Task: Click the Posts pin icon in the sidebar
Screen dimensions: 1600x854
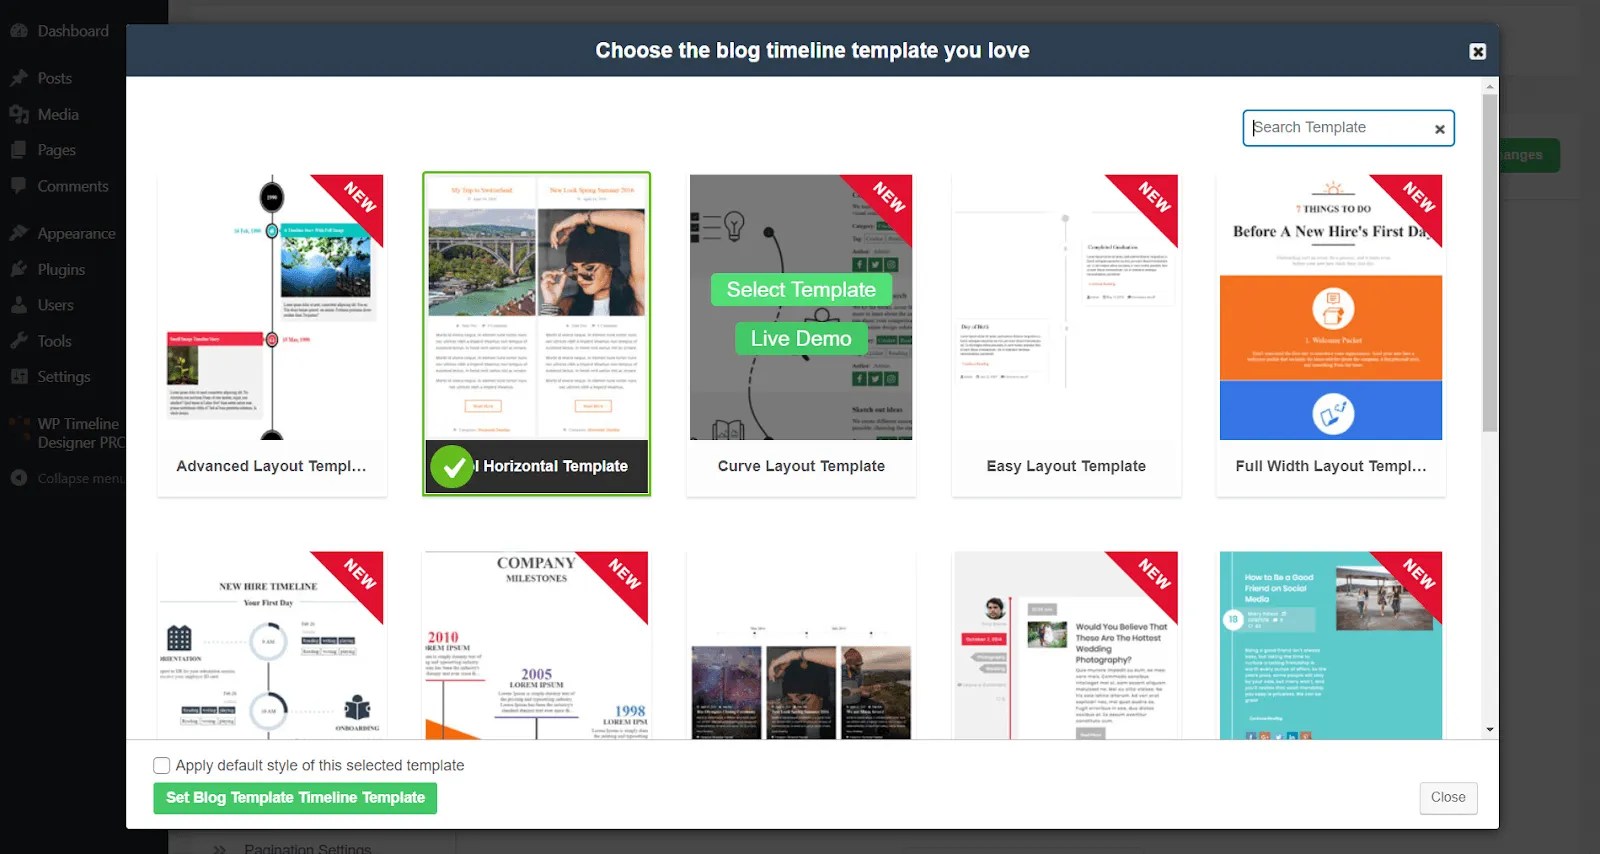Action: tap(19, 78)
